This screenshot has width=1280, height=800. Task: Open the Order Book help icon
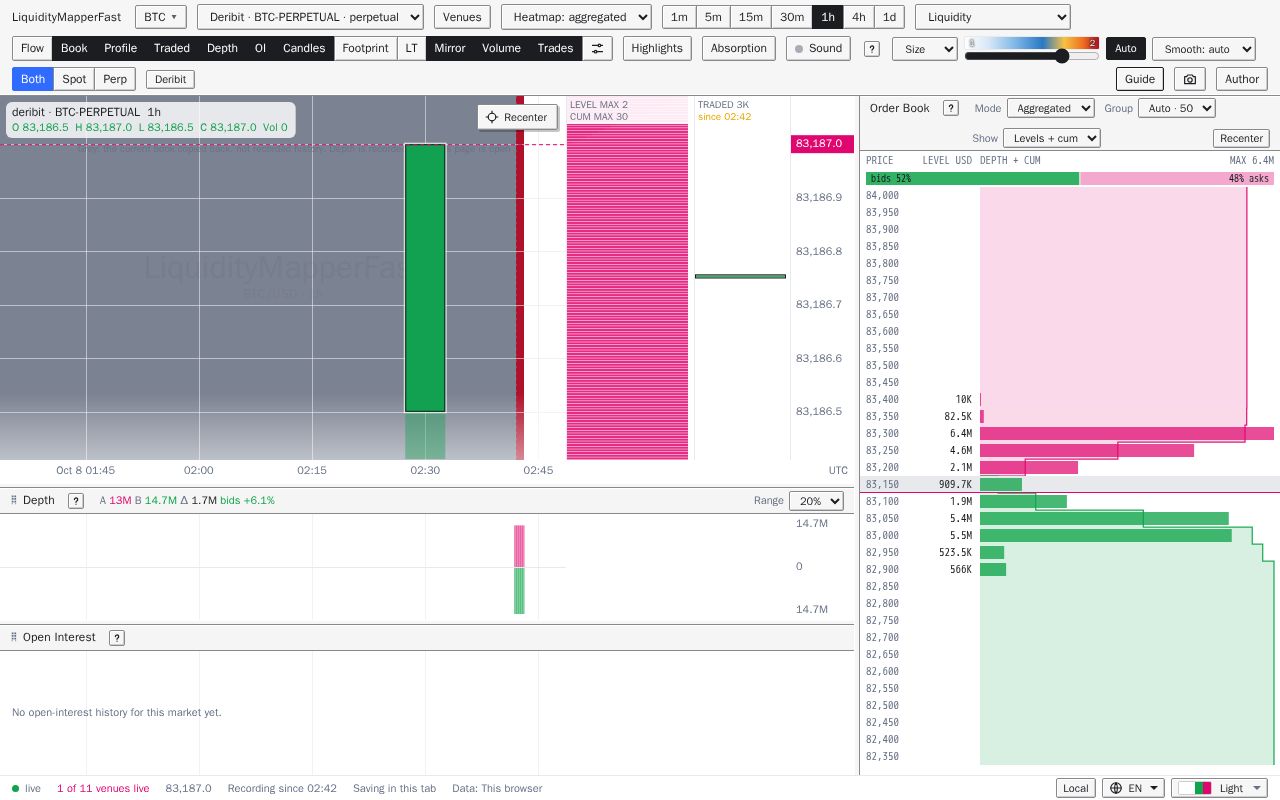[x=951, y=108]
